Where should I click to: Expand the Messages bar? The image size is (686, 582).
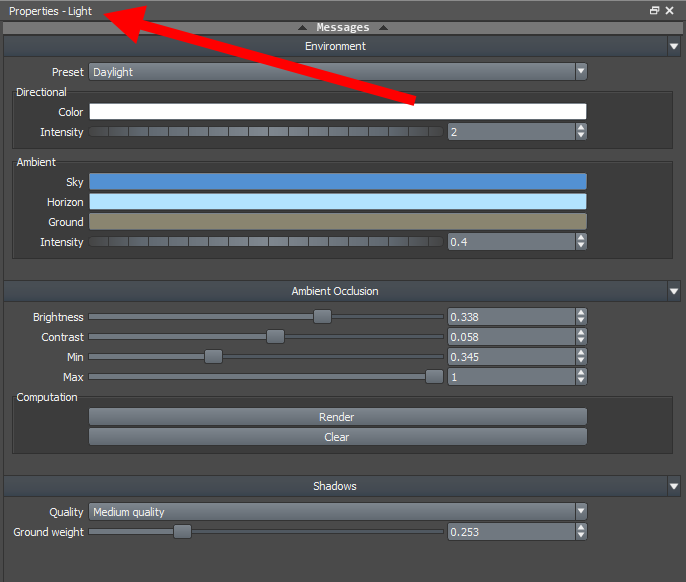click(343, 28)
